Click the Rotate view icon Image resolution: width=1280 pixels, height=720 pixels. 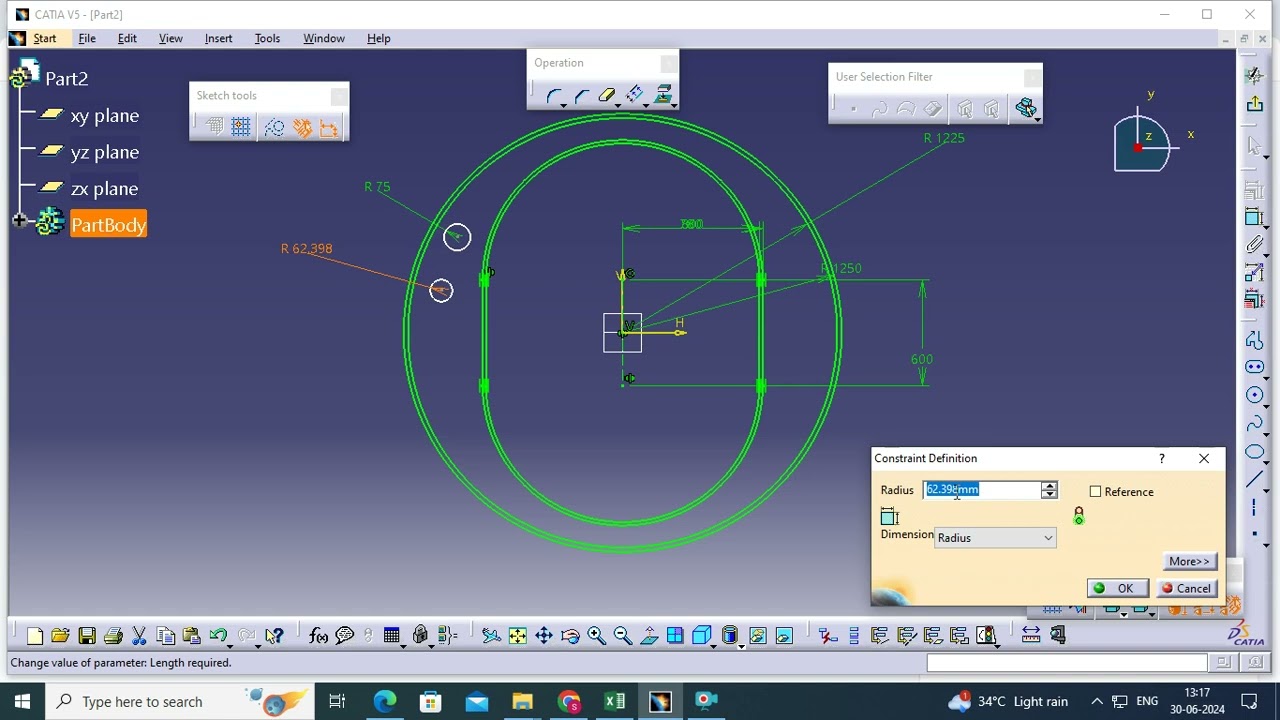(x=570, y=636)
